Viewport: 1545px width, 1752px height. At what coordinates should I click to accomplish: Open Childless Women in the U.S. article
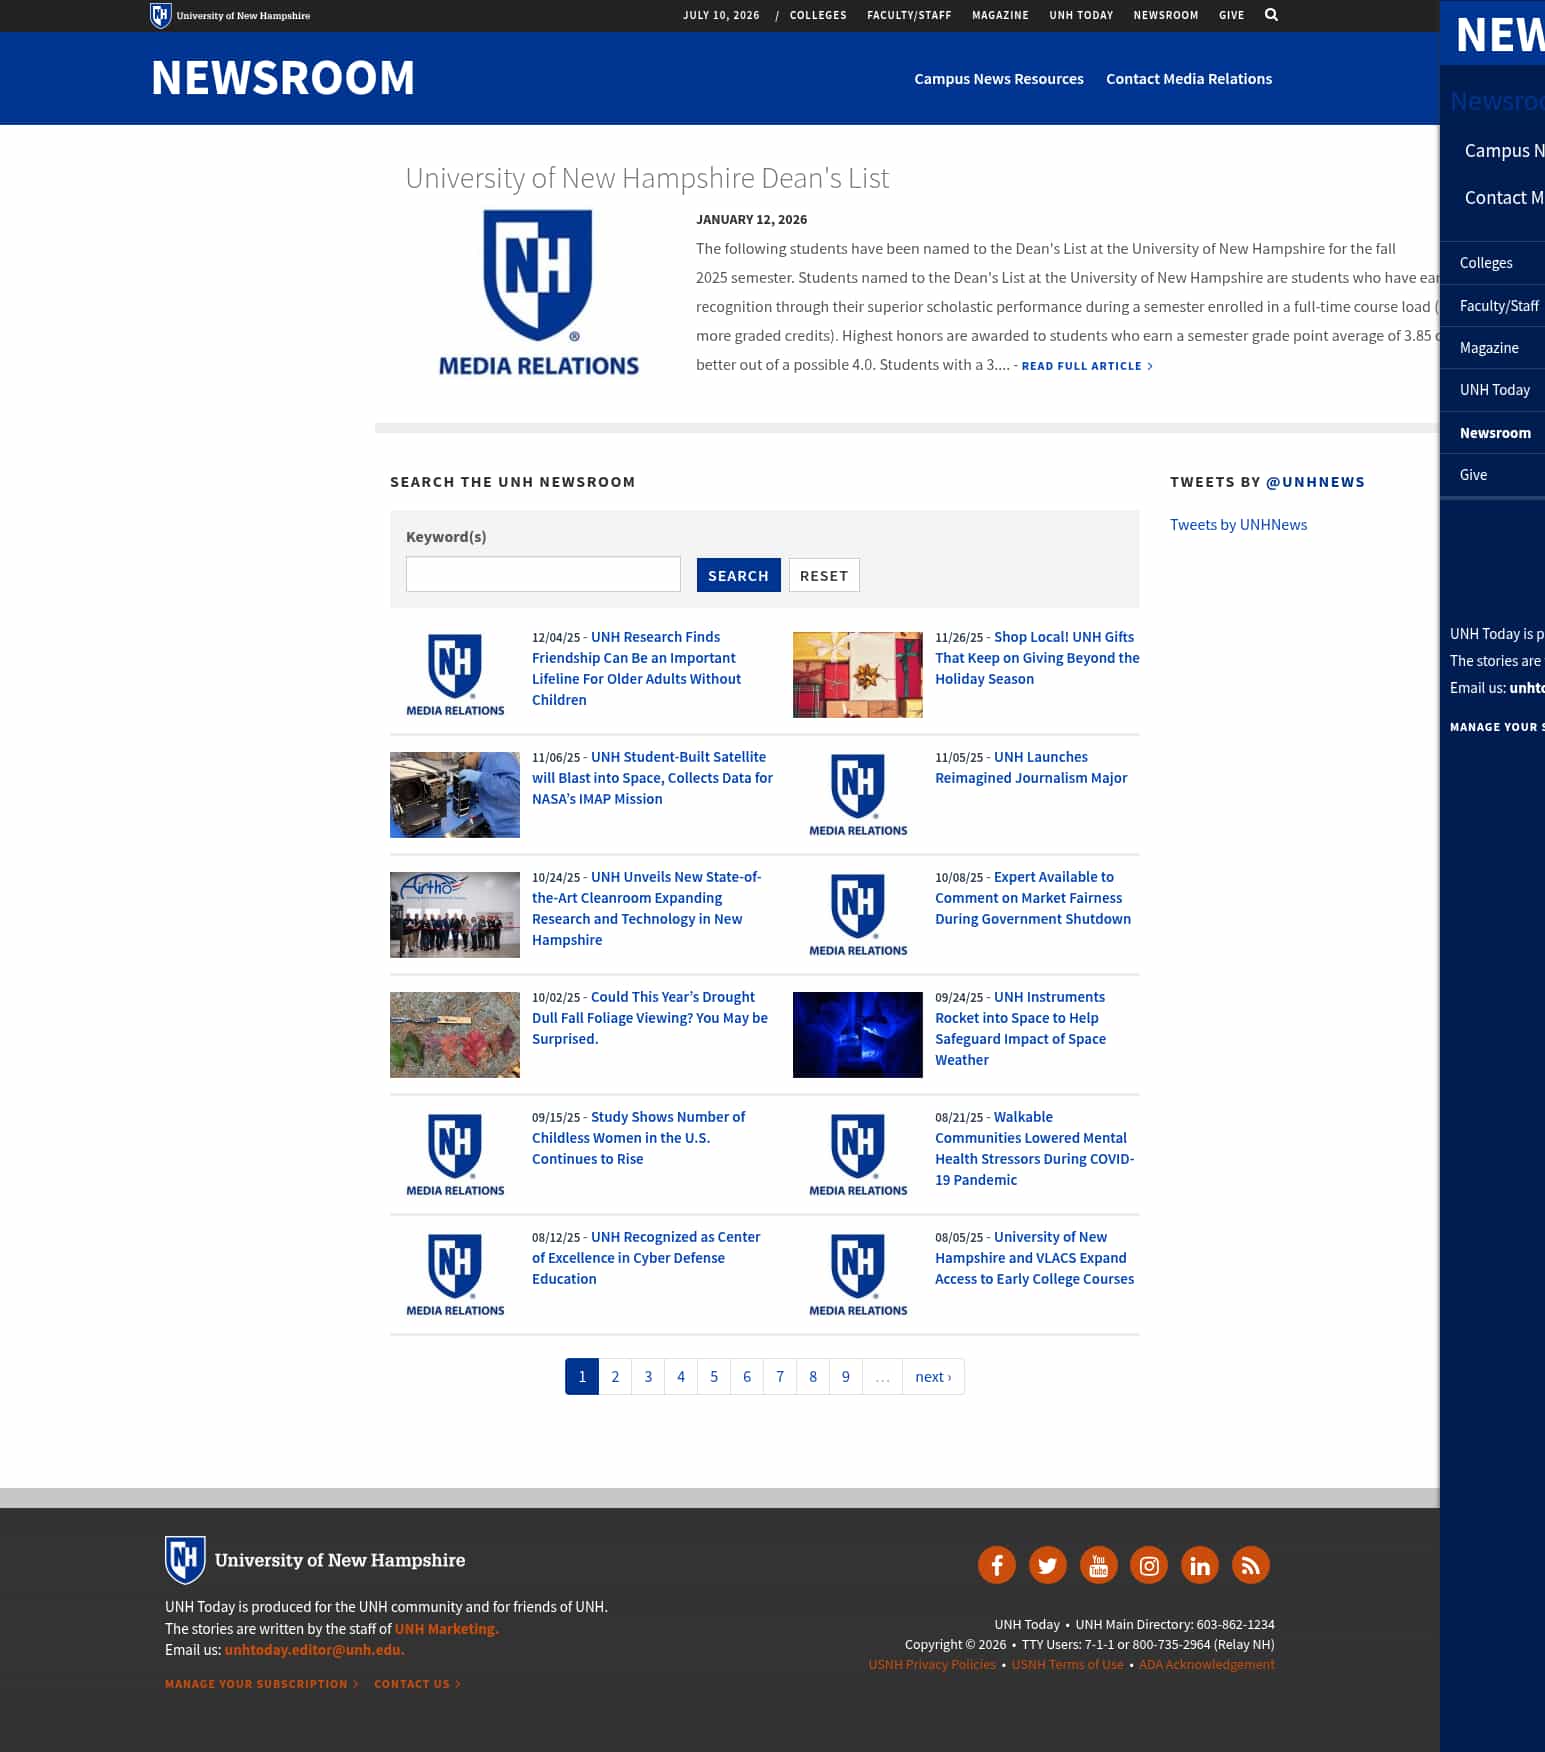[639, 1138]
